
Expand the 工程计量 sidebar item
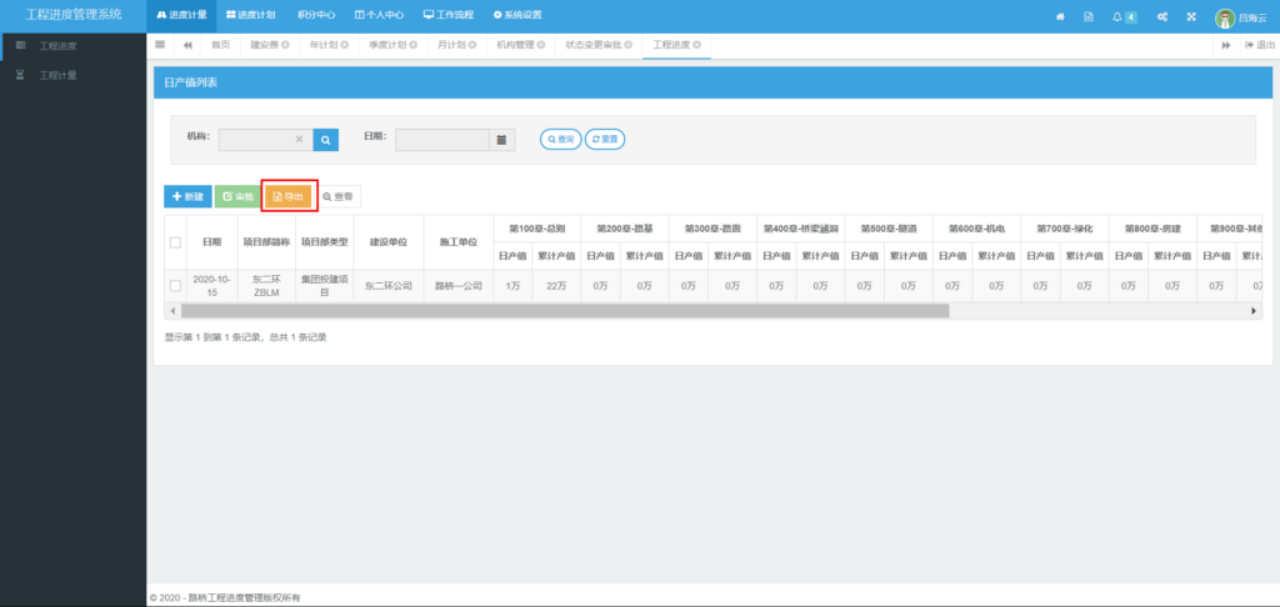click(x=57, y=75)
